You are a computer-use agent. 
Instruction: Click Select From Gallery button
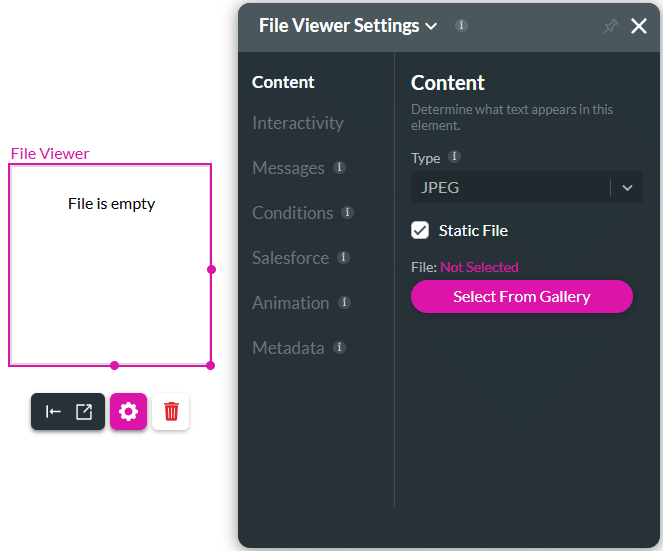[x=522, y=296]
